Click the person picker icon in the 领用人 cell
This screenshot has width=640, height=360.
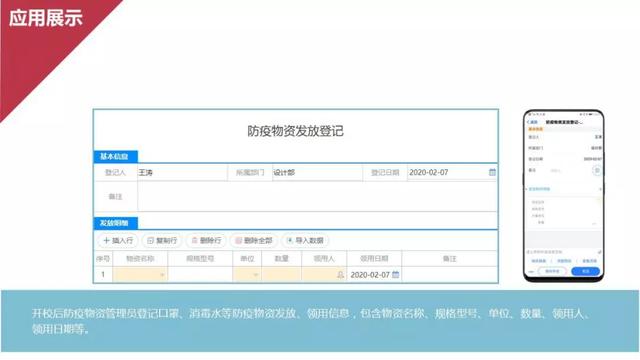pyautogui.click(x=340, y=275)
